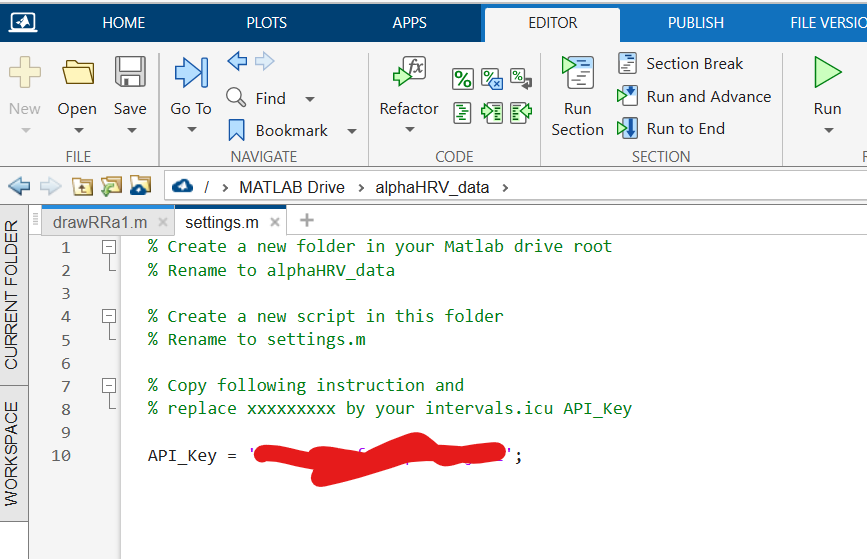Expand the Refactor dropdown arrow

(410, 129)
